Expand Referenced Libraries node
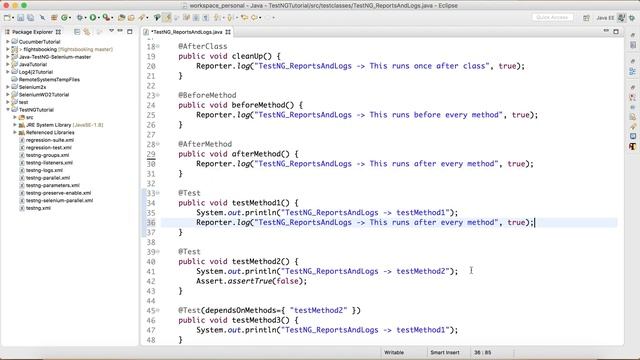Viewport: 640px width, 360px height. coord(15,132)
